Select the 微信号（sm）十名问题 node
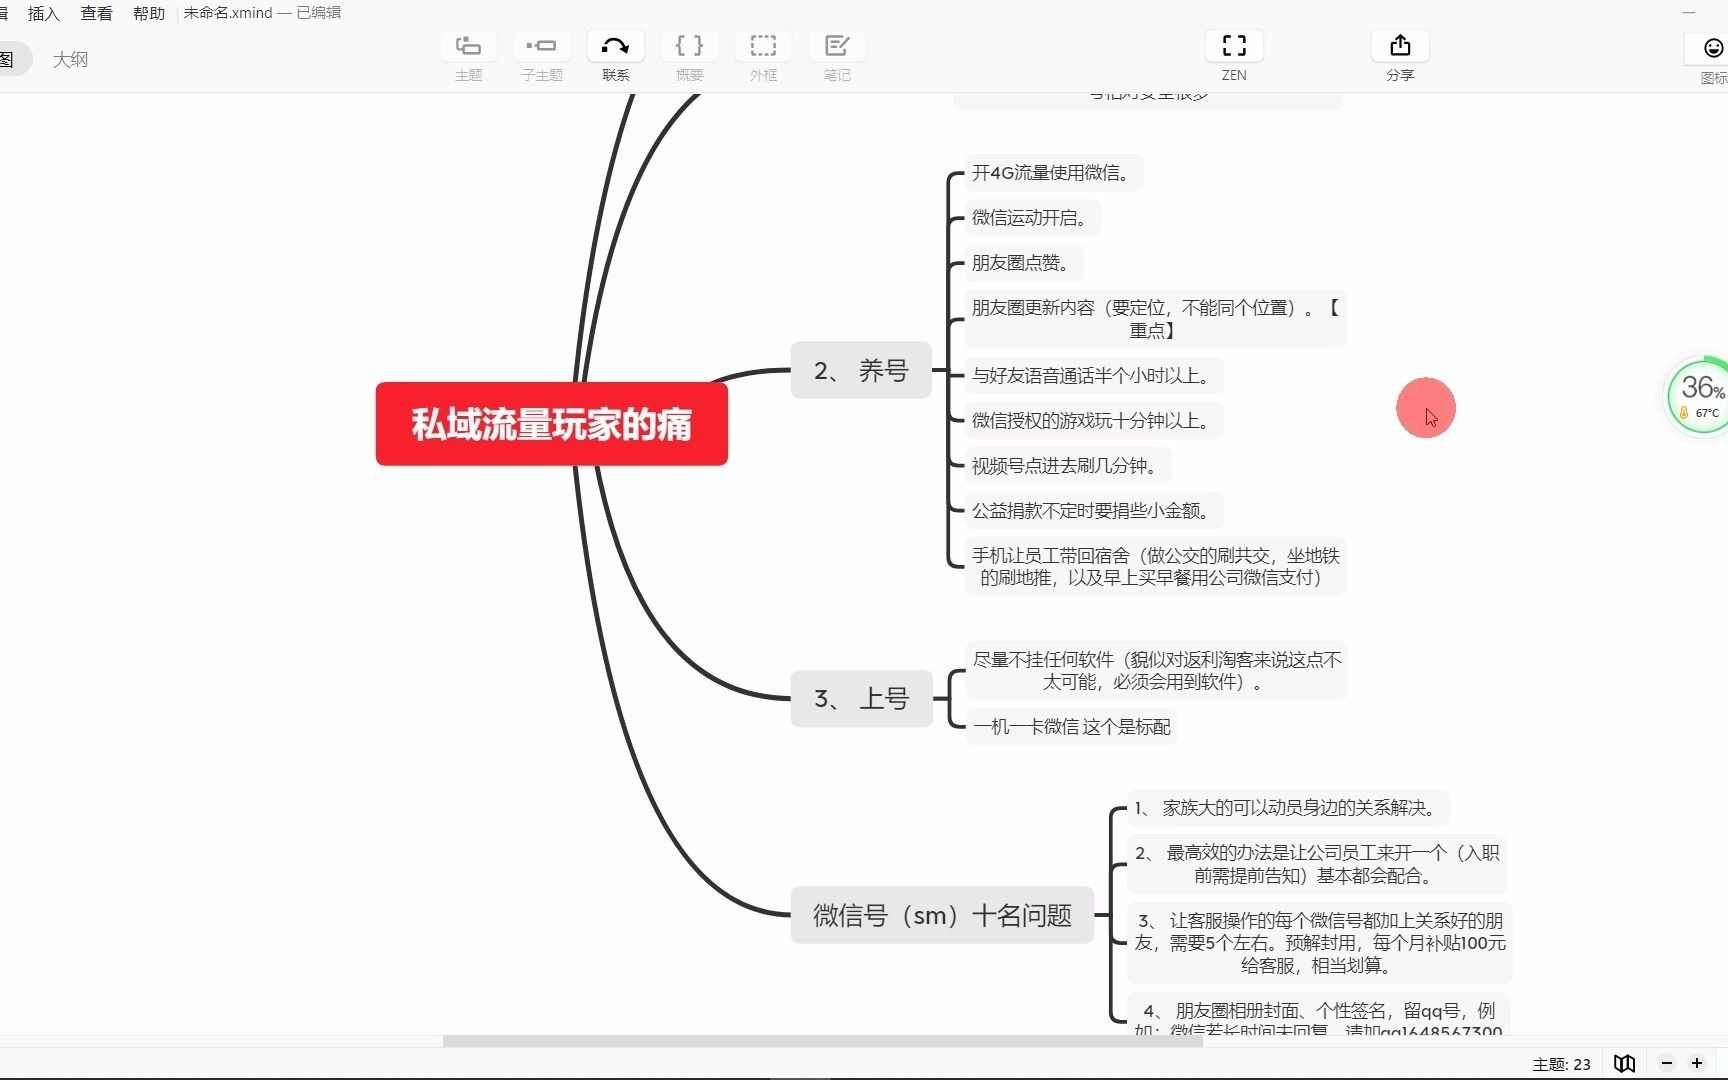 [942, 915]
